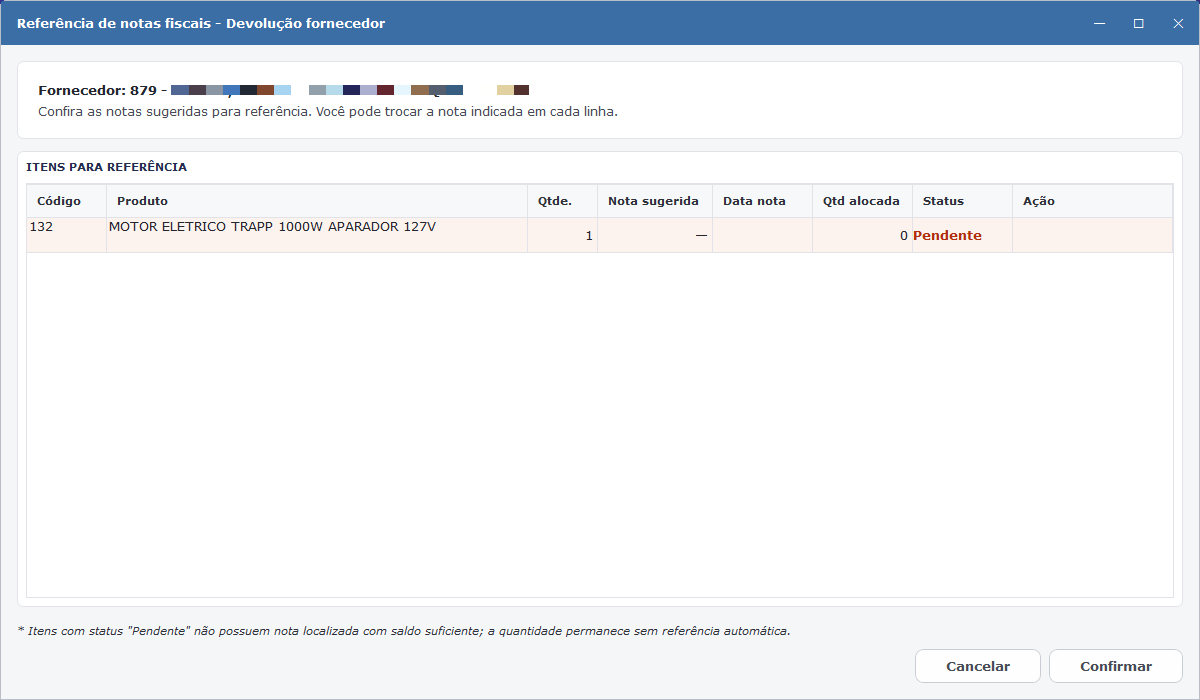Click the Cancelar button

click(978, 666)
